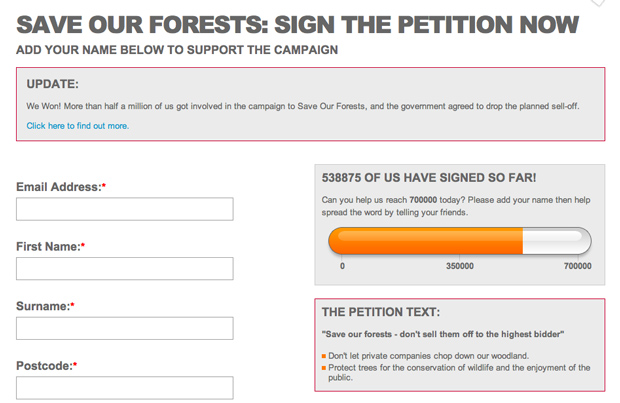Click the First Name label
Screen dimensions: 620x403
48,247
